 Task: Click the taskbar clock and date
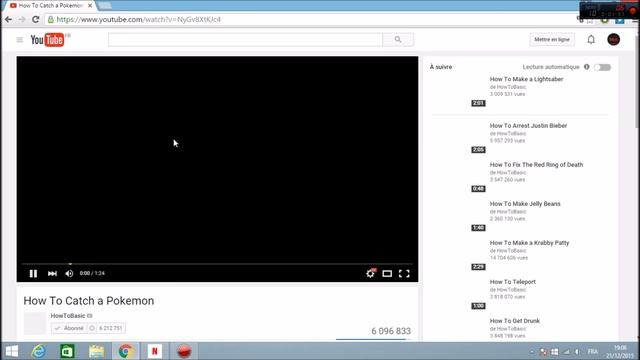point(620,351)
